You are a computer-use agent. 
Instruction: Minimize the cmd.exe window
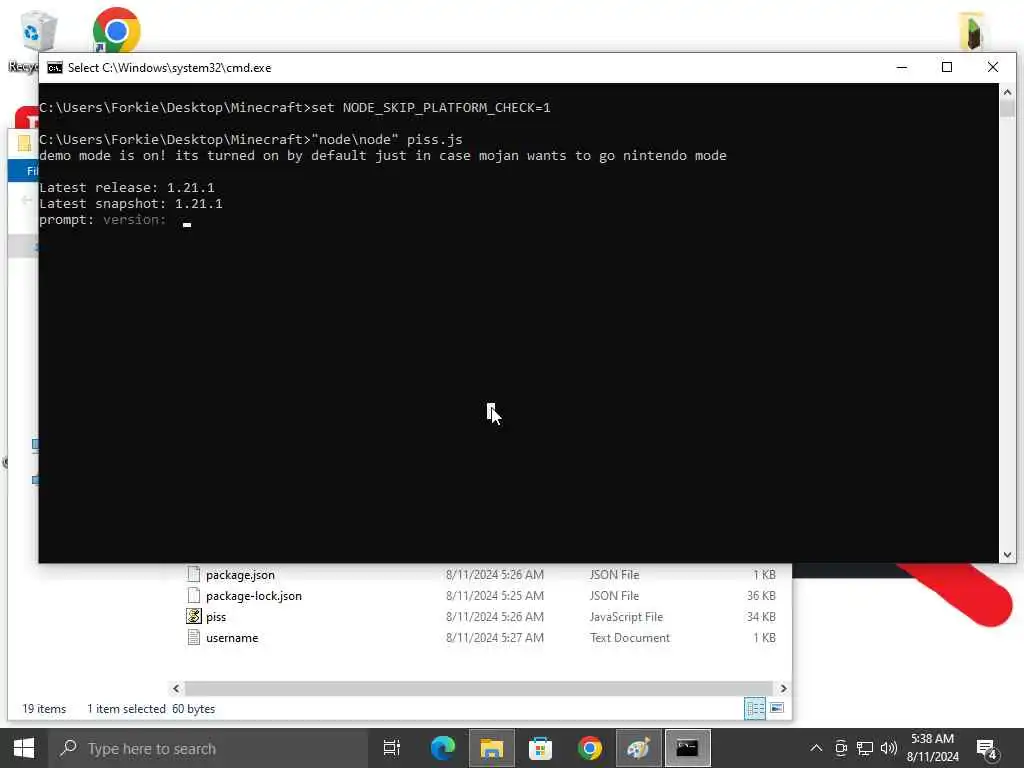click(901, 67)
